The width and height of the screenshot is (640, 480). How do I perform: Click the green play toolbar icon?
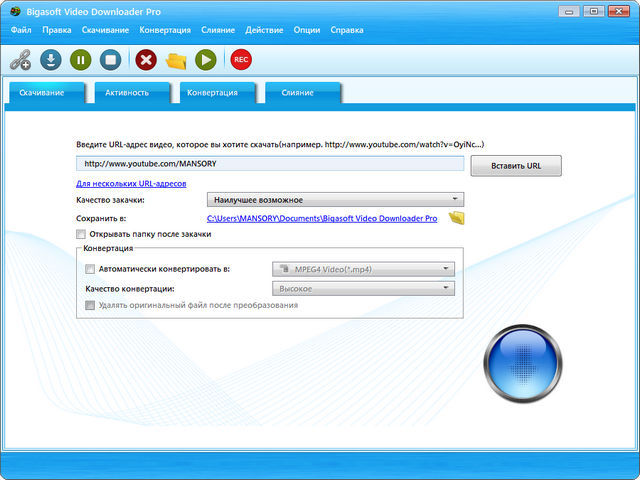click(205, 60)
